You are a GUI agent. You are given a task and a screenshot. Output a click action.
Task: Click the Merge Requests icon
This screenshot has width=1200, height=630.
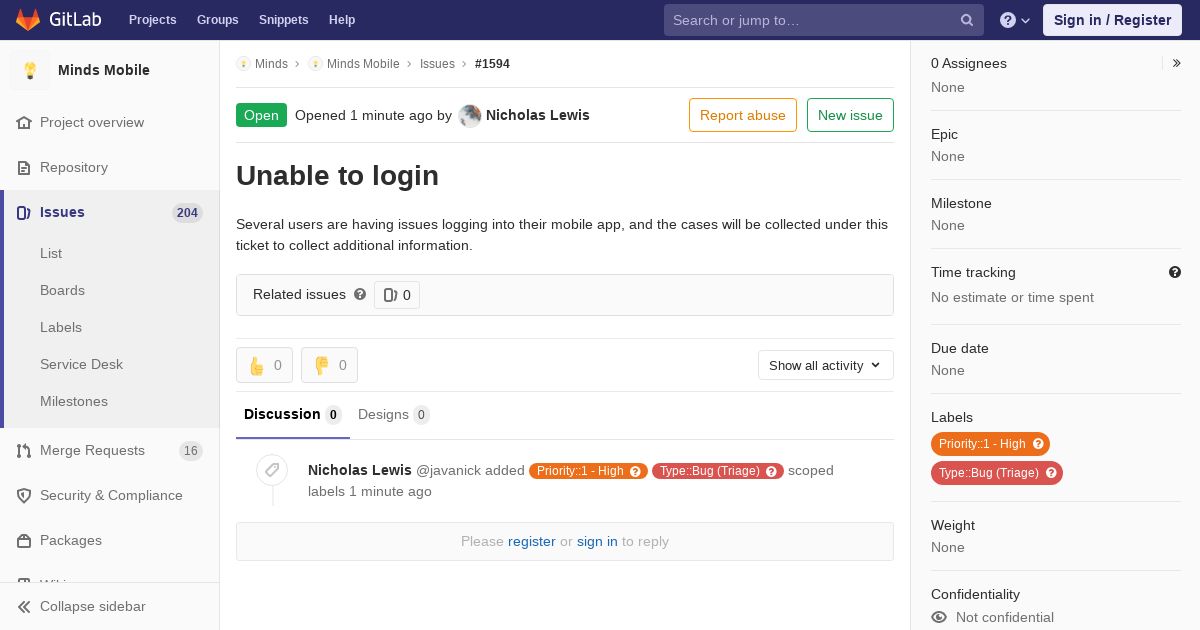tap(24, 450)
